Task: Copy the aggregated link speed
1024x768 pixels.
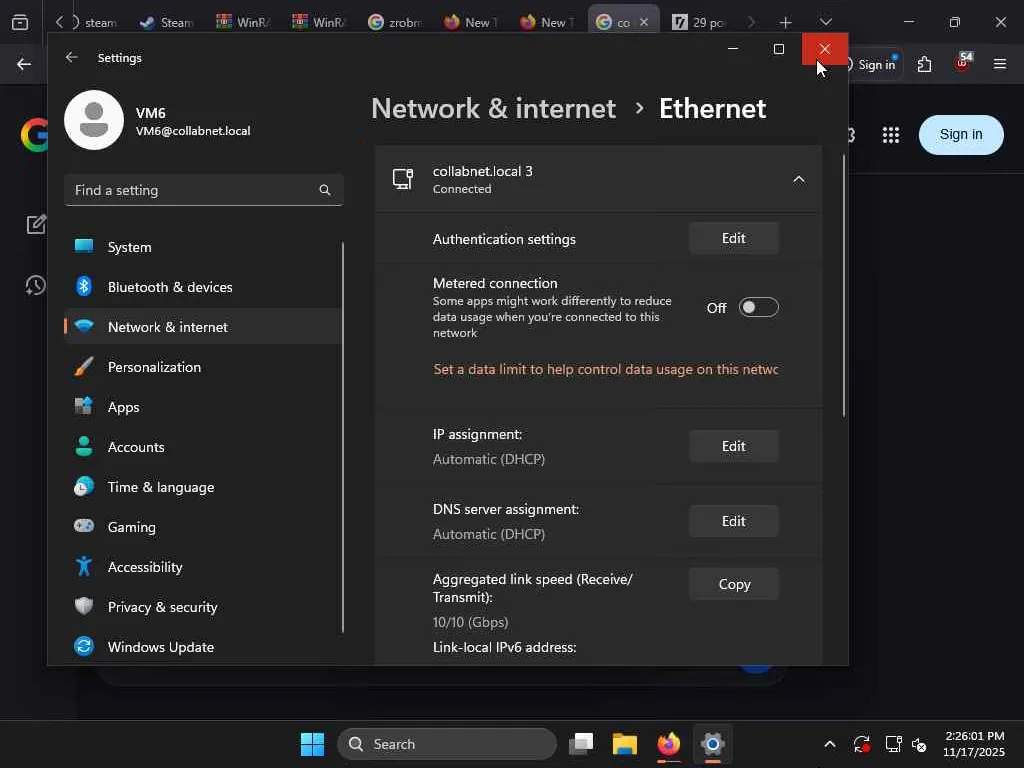Action: [x=733, y=584]
